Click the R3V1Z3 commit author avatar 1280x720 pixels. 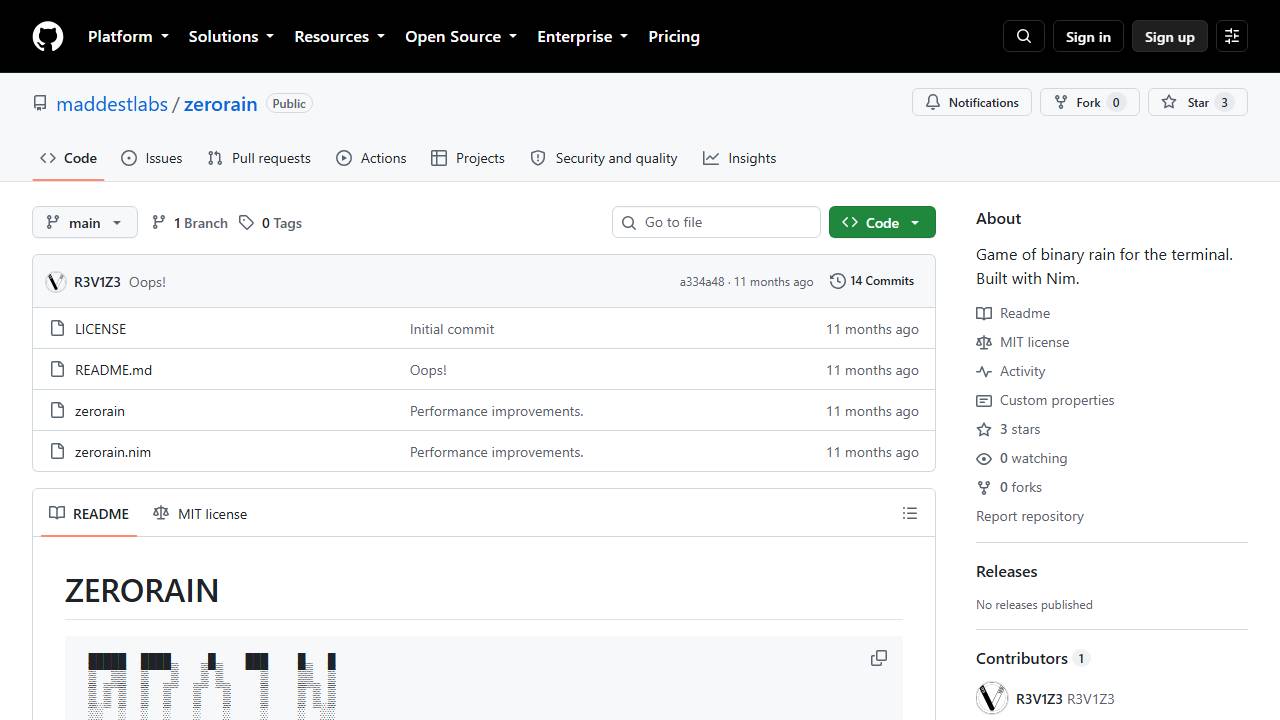click(x=56, y=282)
